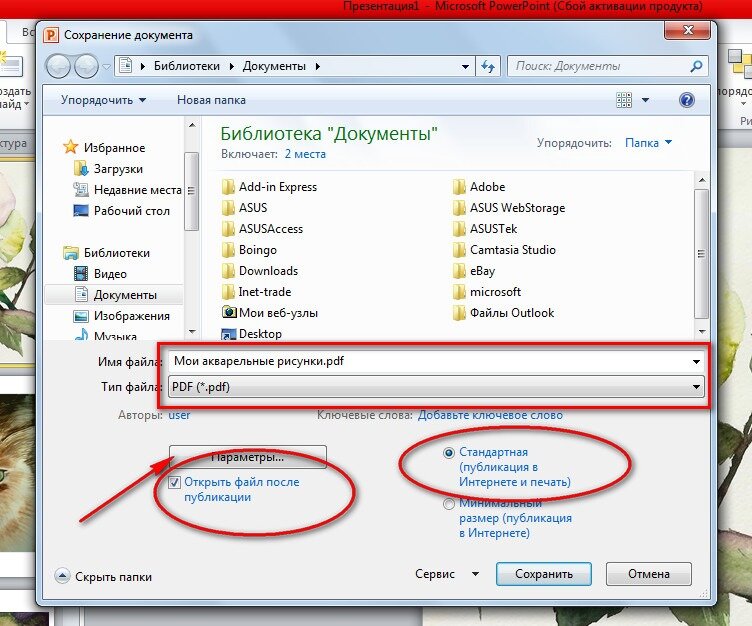Open the Help icon in toolbar
This screenshot has width=752, height=626.
click(687, 100)
